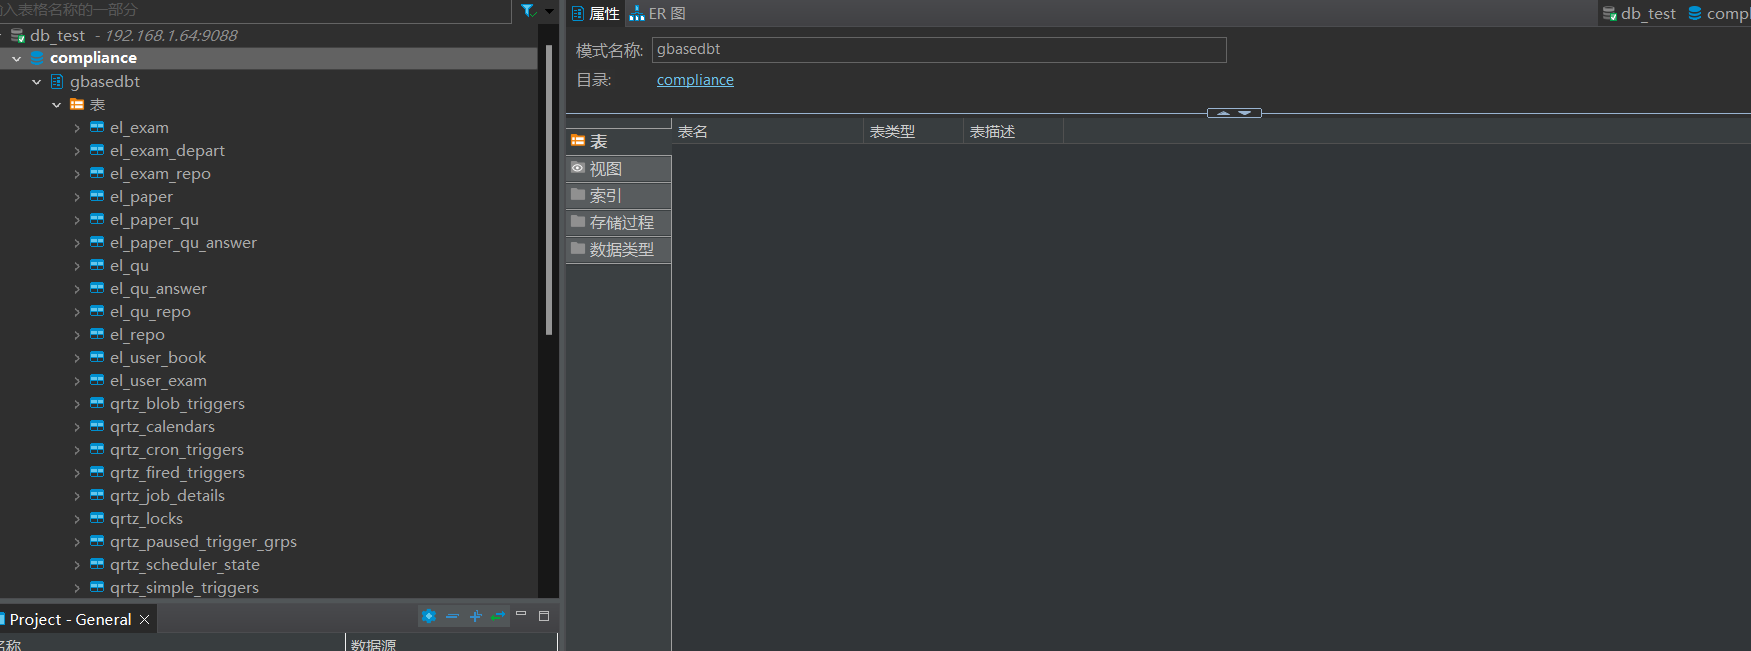Click compliance breadcrumb at top right

pos(1719,14)
